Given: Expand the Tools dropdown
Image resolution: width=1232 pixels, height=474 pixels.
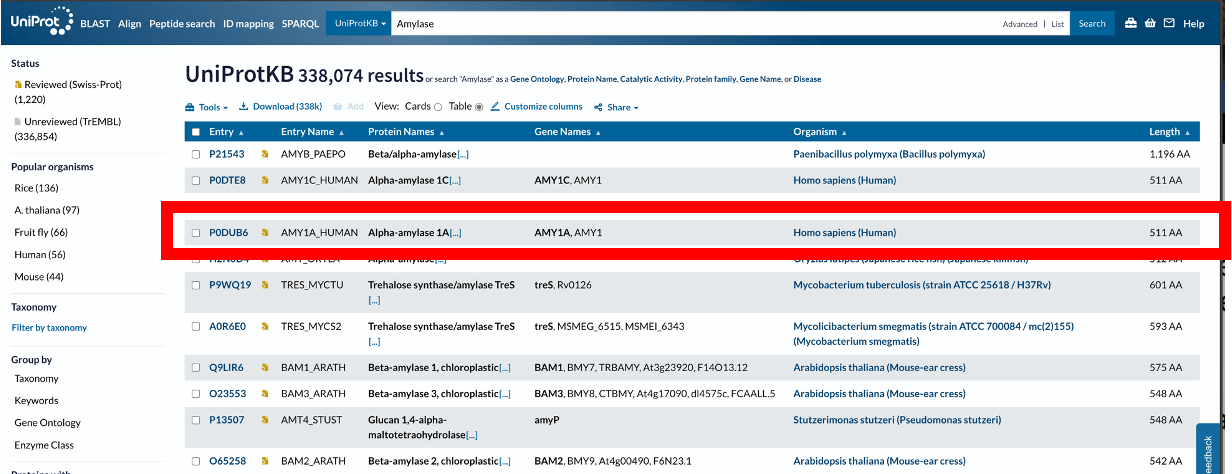Looking at the screenshot, I should pyautogui.click(x=207, y=107).
